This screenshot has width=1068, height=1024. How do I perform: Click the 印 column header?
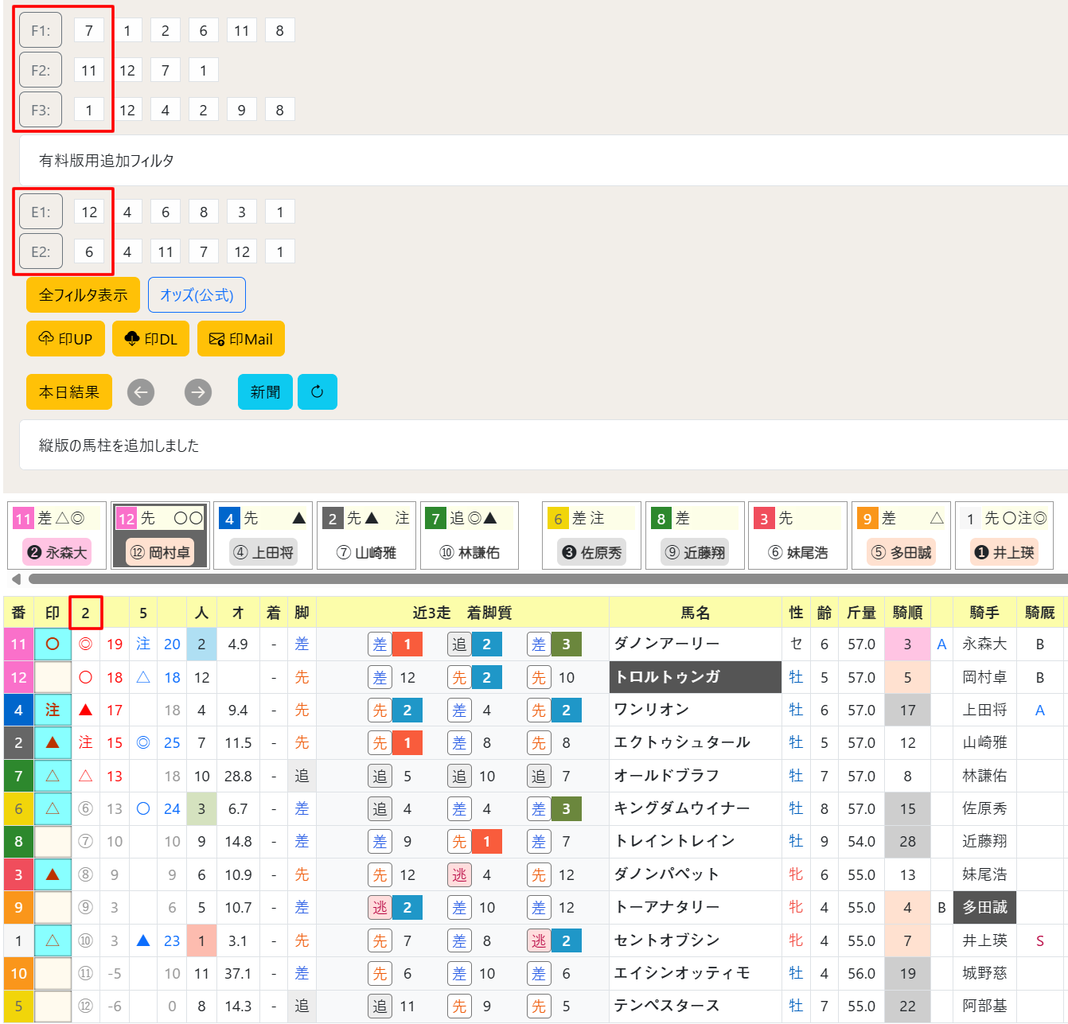point(52,612)
